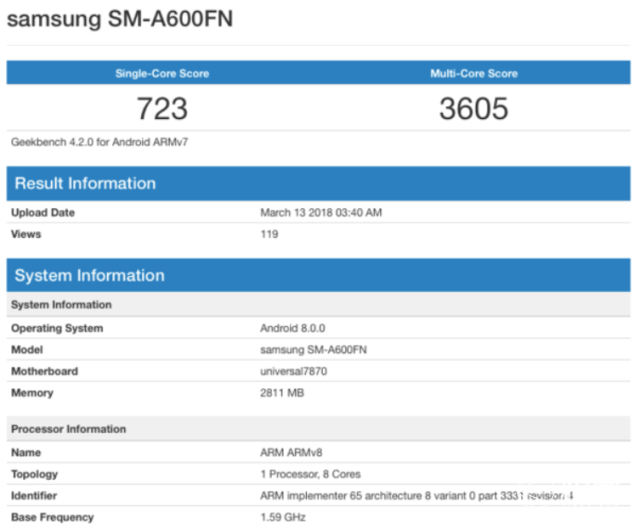Viewport: 640px width, 530px height.
Task: Click the blue System Information section header
Action: click(x=318, y=275)
